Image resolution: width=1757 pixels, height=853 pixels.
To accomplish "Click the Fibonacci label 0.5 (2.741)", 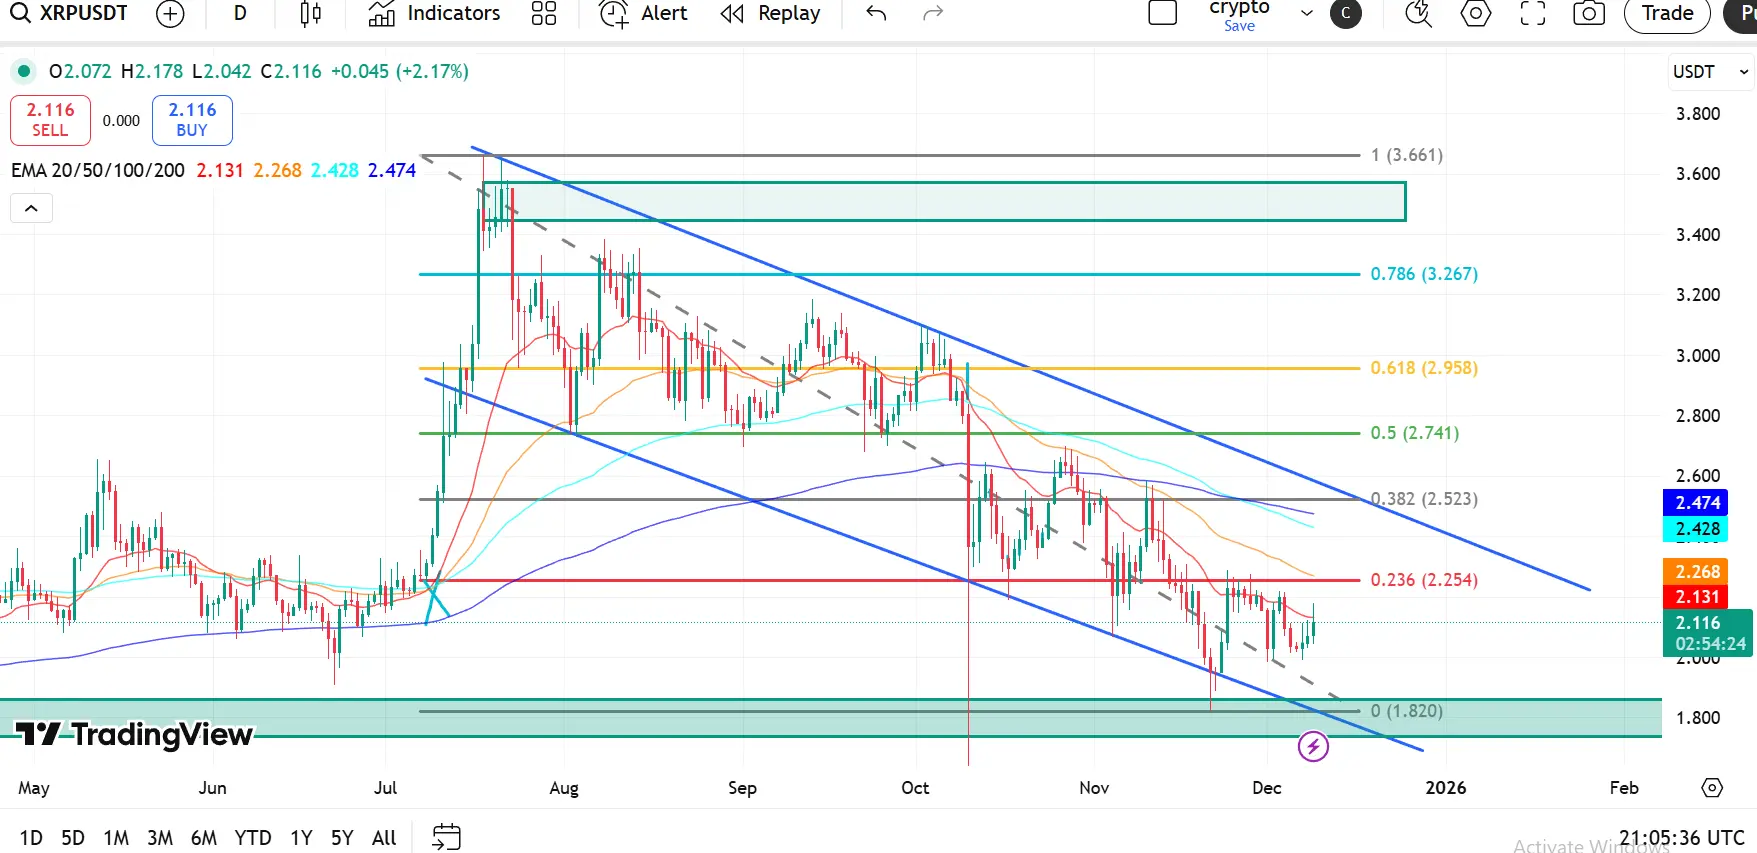I will [1415, 433].
